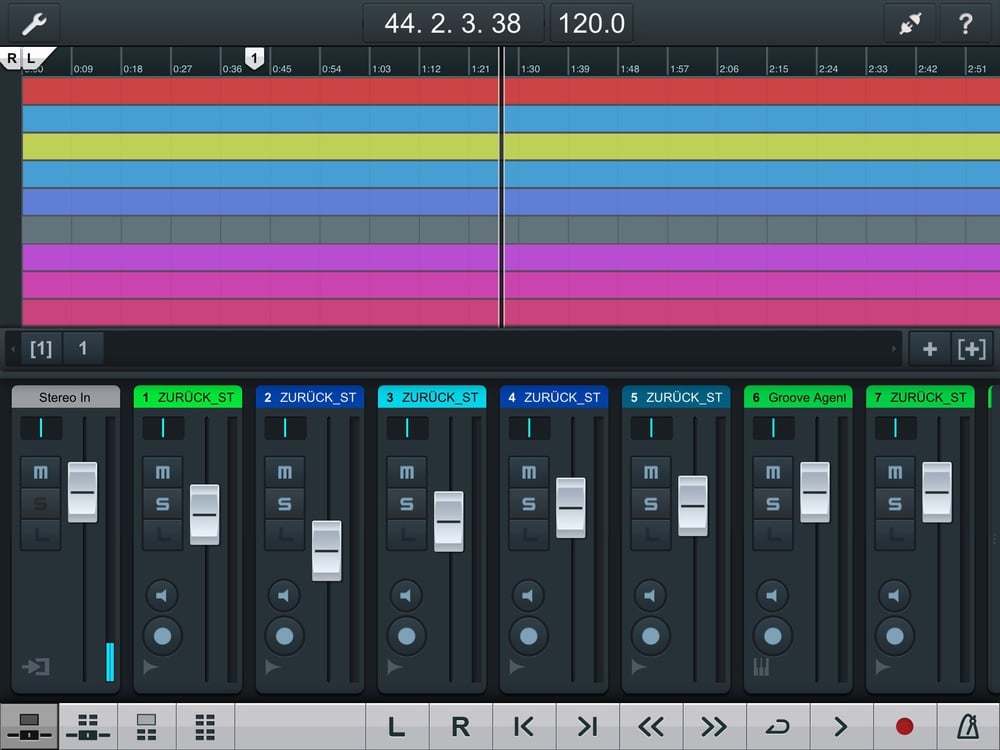Select the Stereo In channel header
Image resolution: width=1000 pixels, height=750 pixels.
pos(66,397)
